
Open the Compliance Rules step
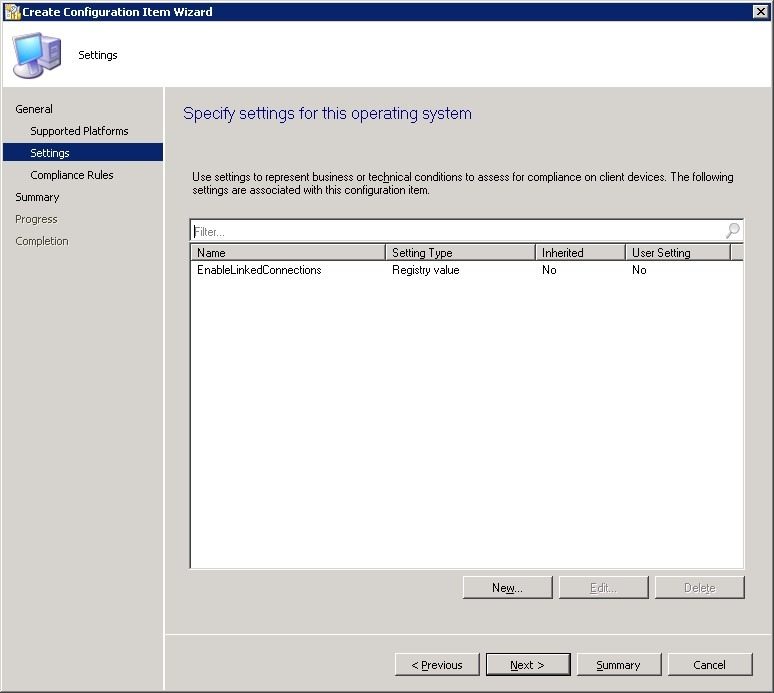point(72,175)
